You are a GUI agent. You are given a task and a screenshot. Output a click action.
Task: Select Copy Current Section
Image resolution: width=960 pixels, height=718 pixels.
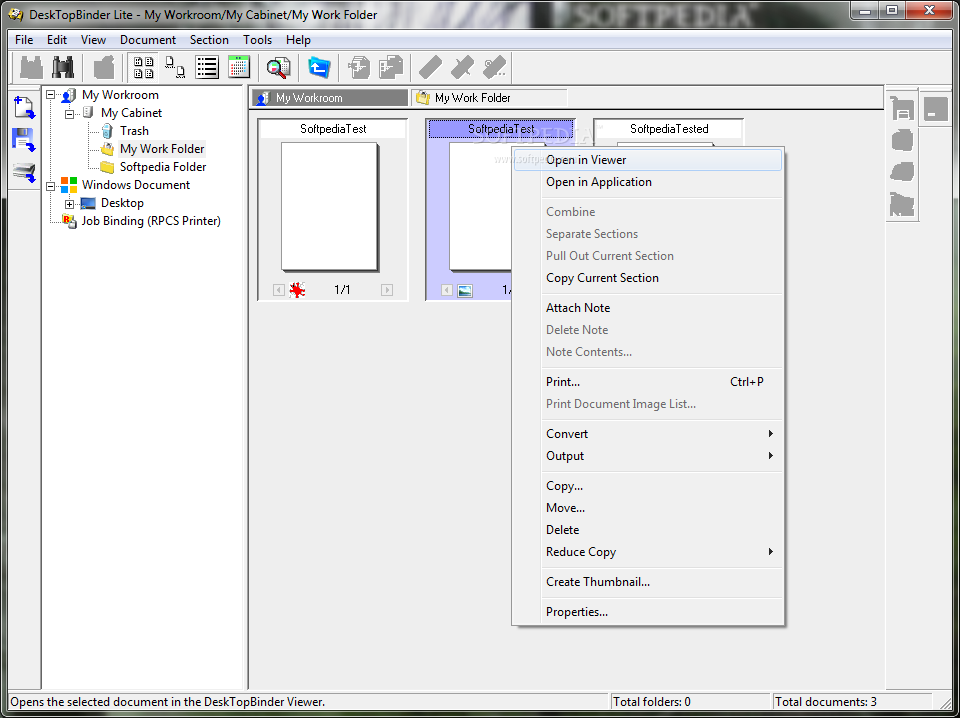coord(648,279)
